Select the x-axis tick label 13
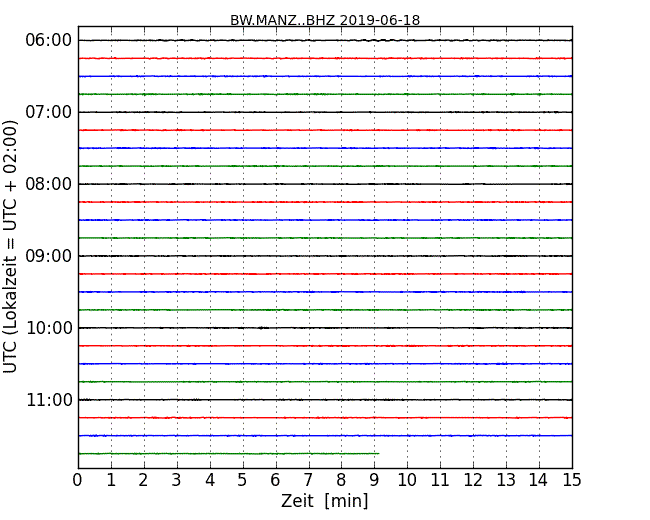650x520 pixels. (506, 480)
